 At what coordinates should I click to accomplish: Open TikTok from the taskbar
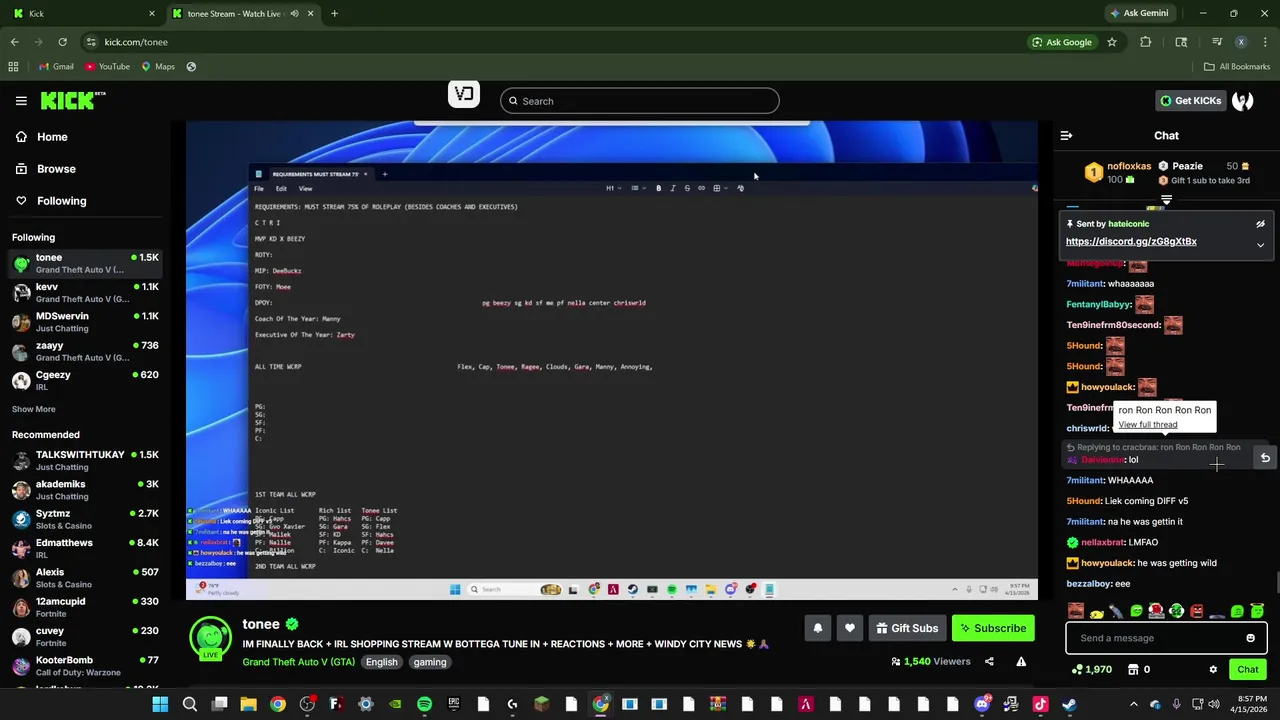(1040, 704)
